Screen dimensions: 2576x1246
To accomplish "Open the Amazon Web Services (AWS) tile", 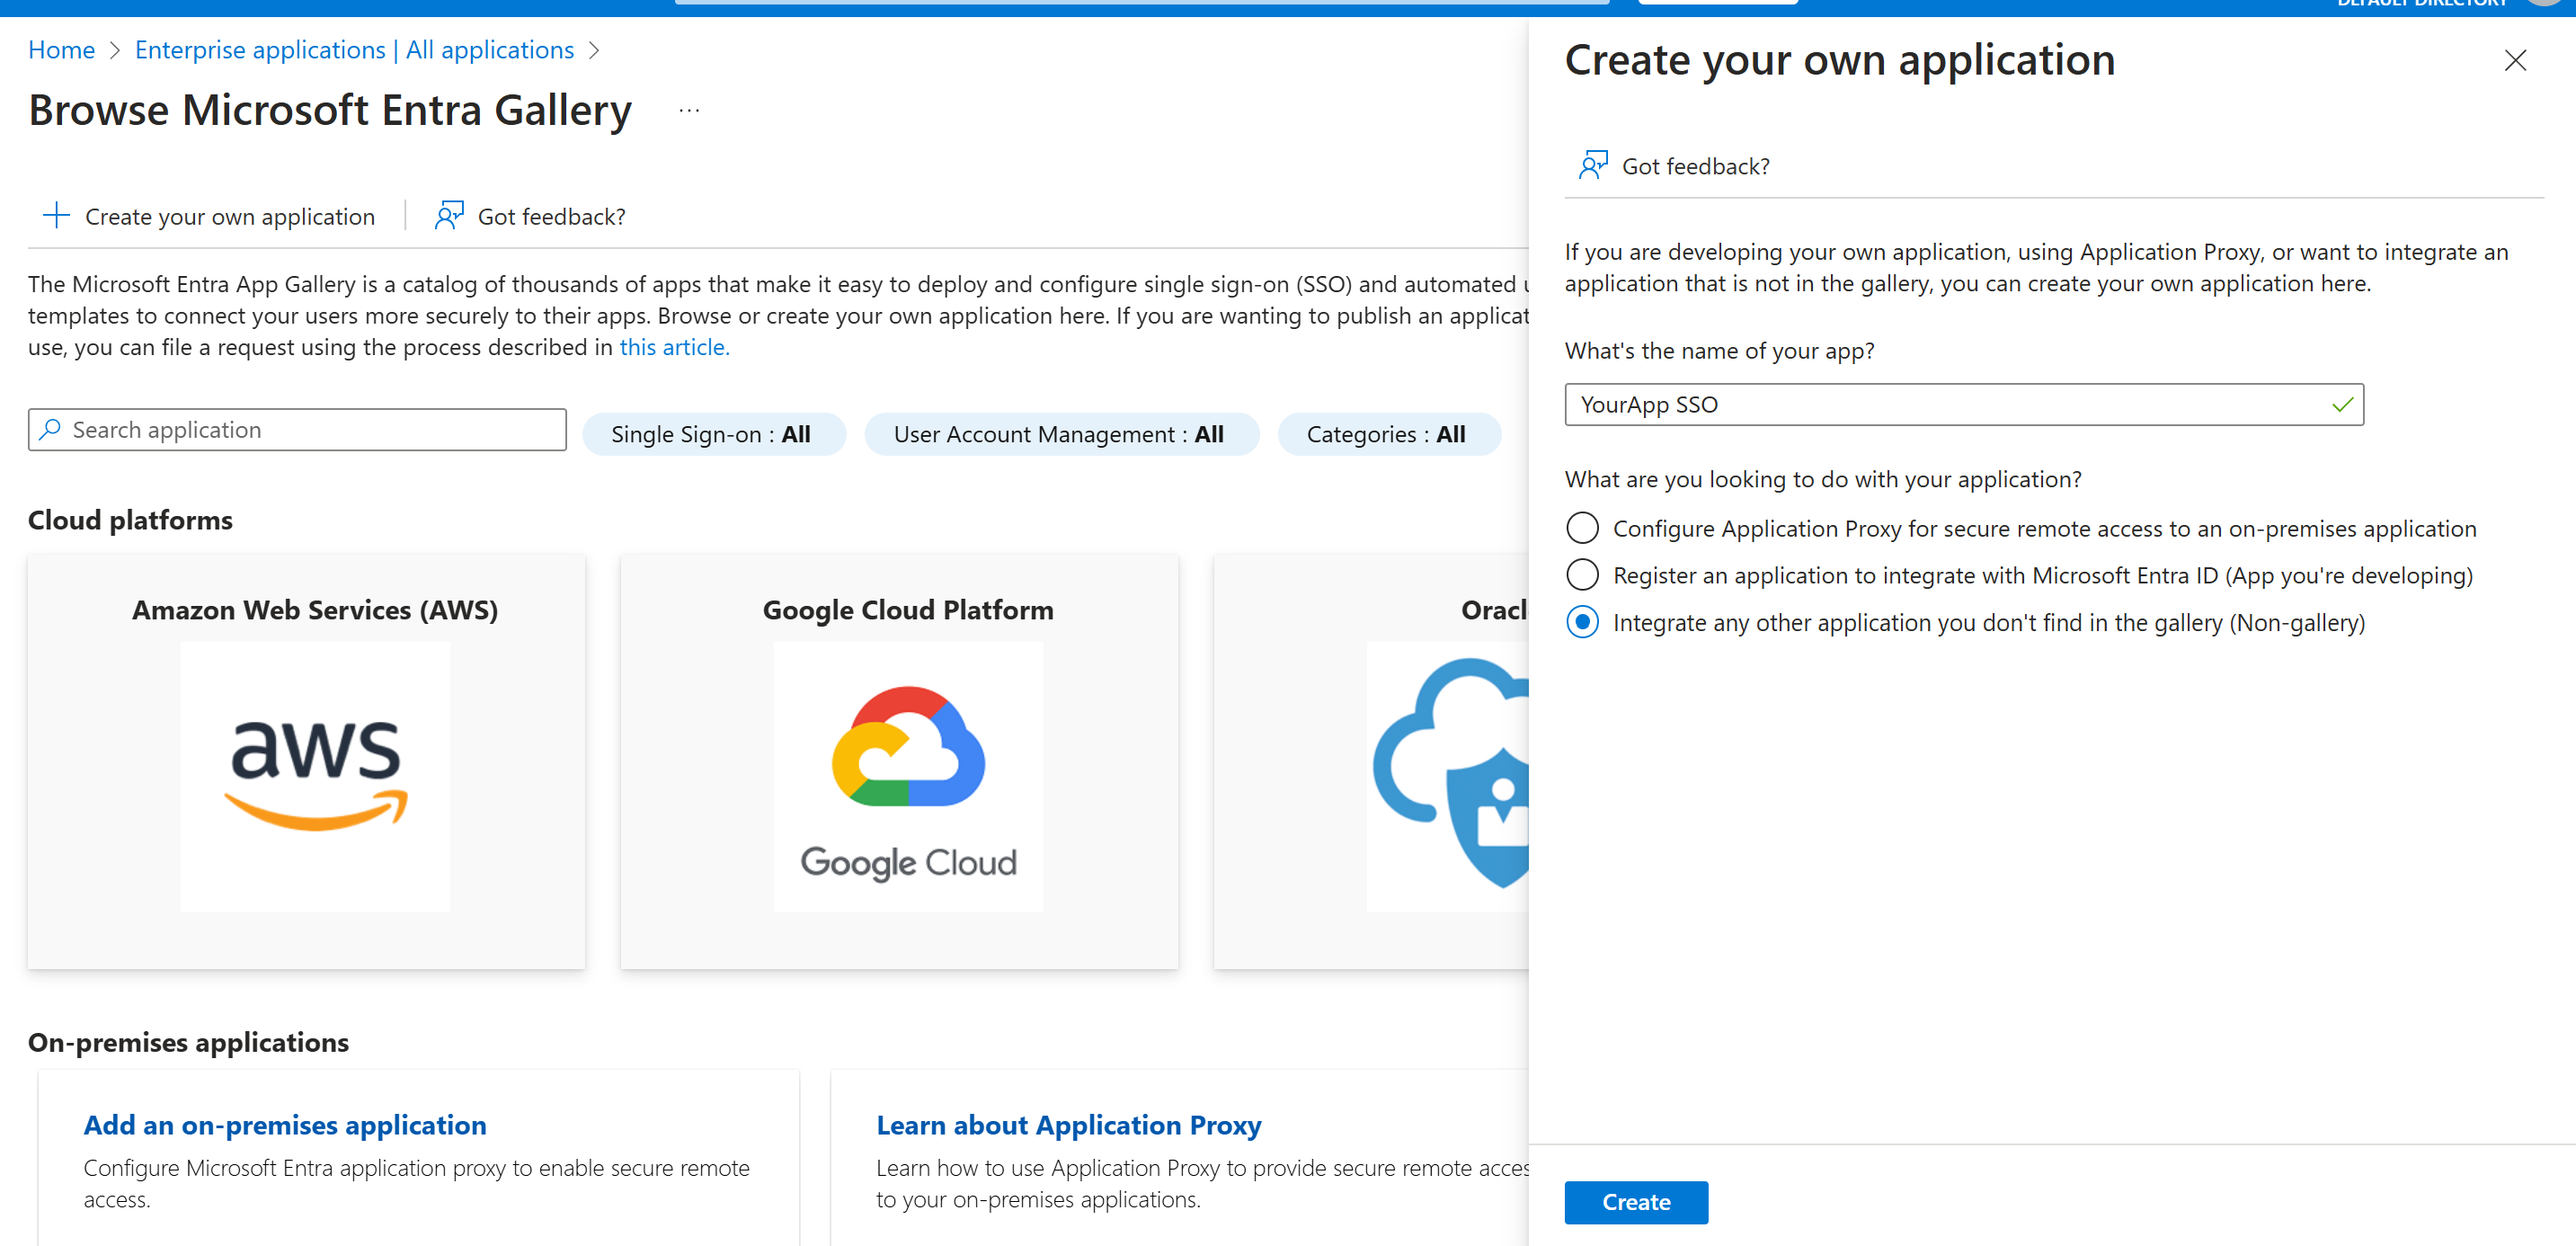I will (x=306, y=762).
